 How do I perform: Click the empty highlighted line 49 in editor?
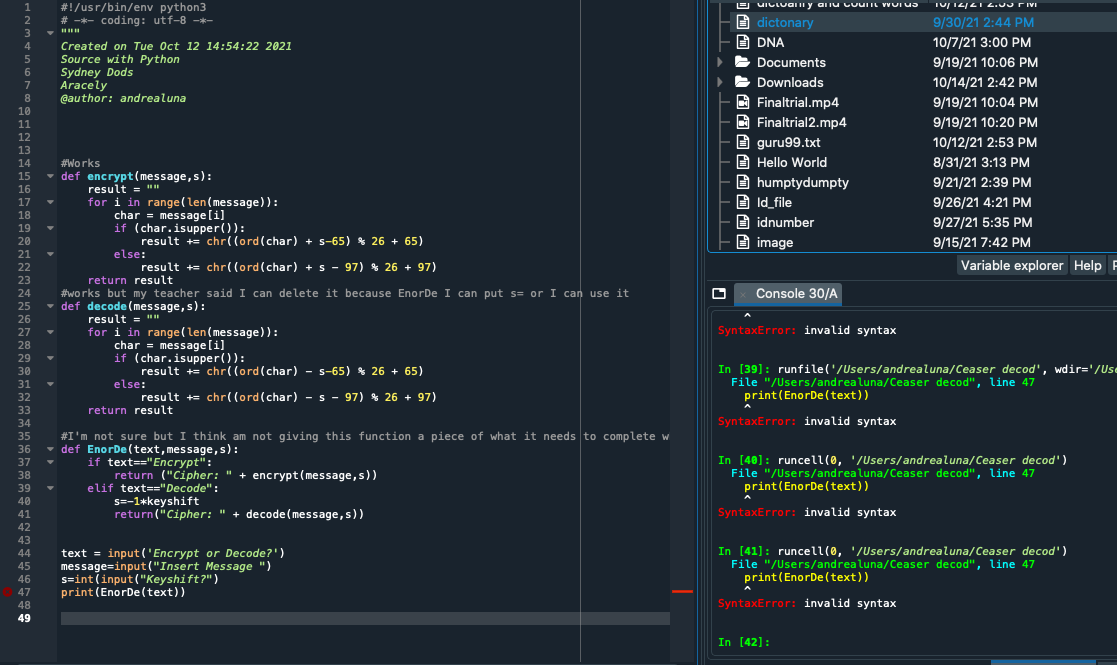click(x=365, y=618)
